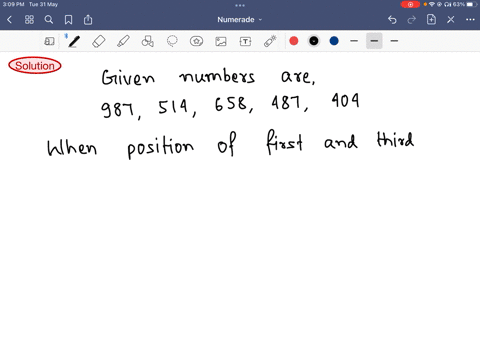
Task: Bookmark this page
Action: [68, 20]
